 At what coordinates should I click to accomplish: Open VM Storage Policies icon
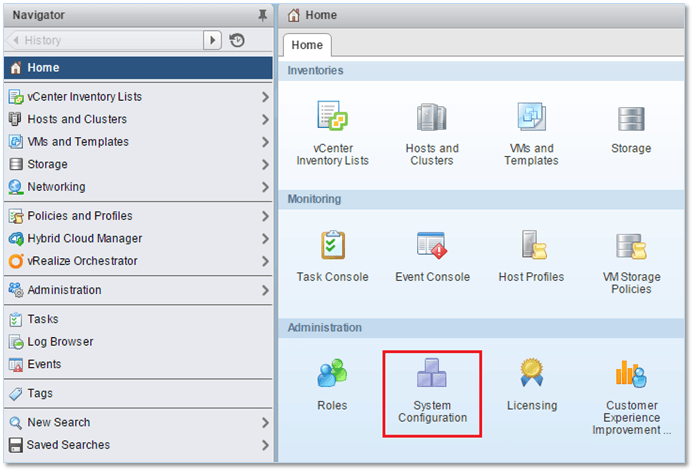coord(631,246)
